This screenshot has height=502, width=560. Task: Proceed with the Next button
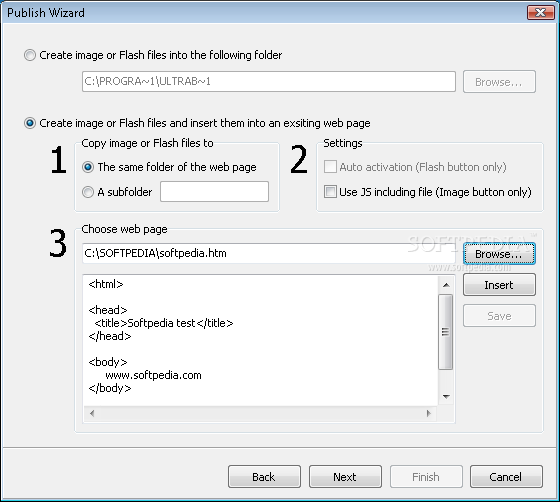pyautogui.click(x=345, y=477)
